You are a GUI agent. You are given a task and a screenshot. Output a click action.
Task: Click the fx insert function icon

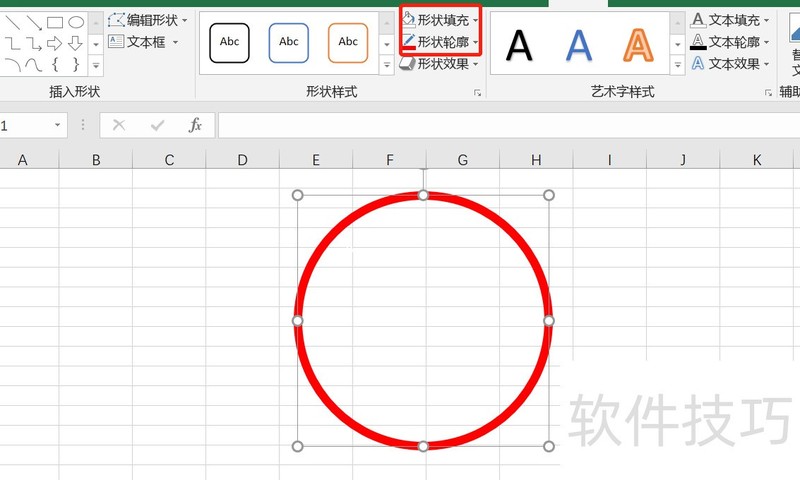(195, 125)
